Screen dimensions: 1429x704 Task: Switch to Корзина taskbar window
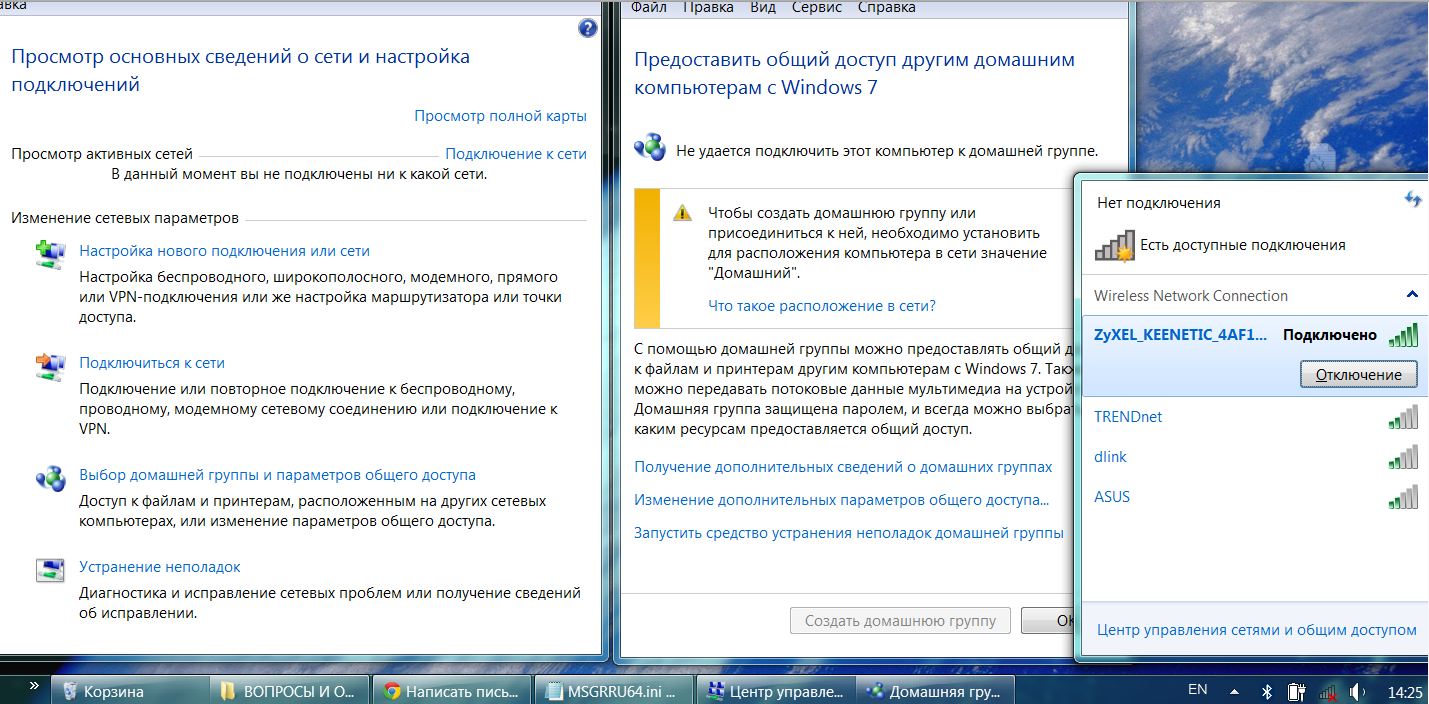pyautogui.click(x=131, y=690)
